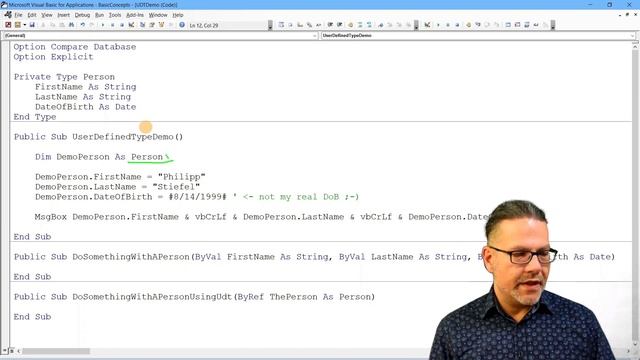Open Standard toolbar options arrow
Viewport: 640px width, 360px height.
click(270, 25)
